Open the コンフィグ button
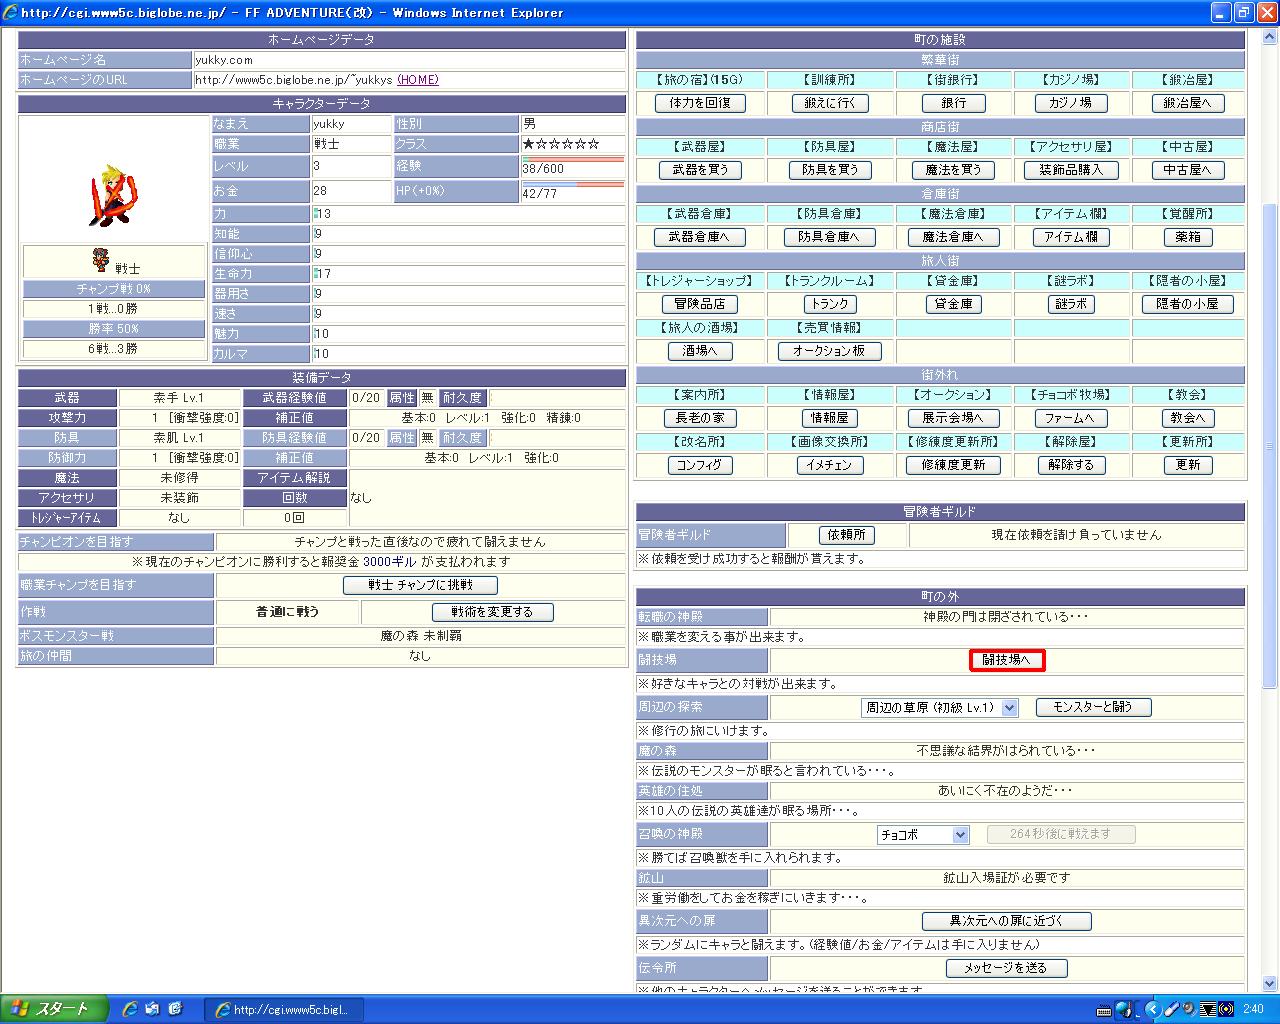Image resolution: width=1280 pixels, height=1024 pixels. [x=700, y=465]
